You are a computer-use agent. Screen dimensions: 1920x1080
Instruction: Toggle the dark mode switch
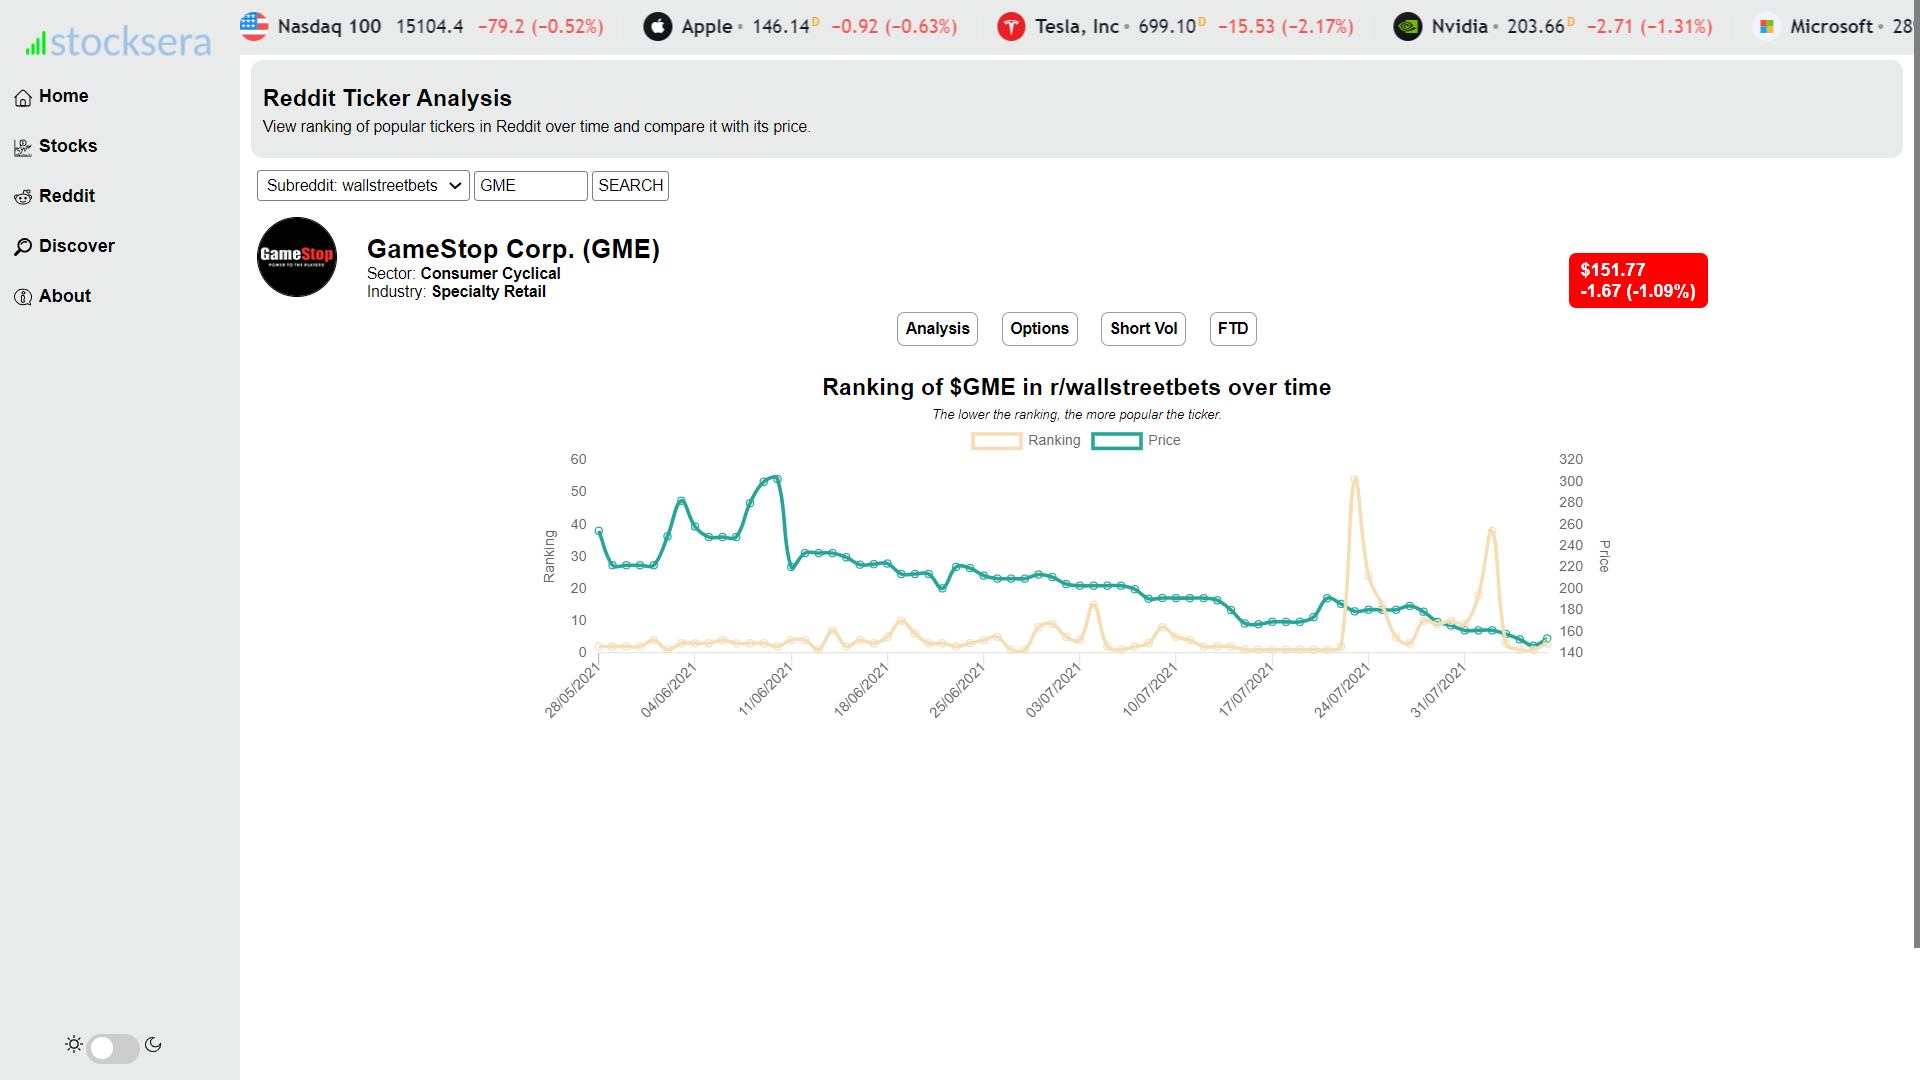click(113, 1047)
